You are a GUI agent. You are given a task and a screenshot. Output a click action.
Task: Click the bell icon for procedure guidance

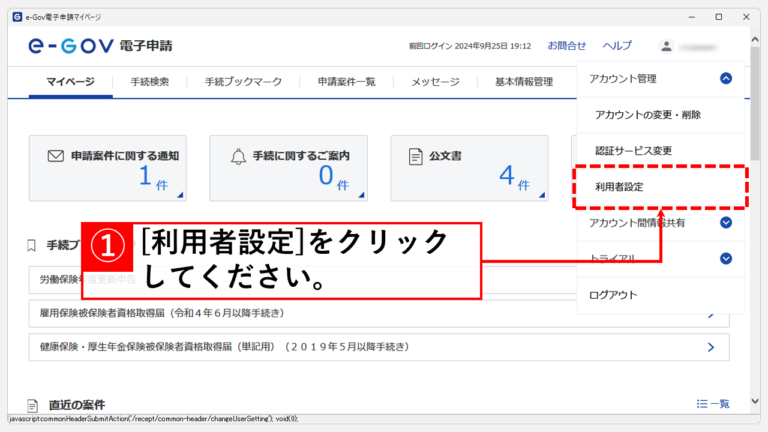[237, 156]
